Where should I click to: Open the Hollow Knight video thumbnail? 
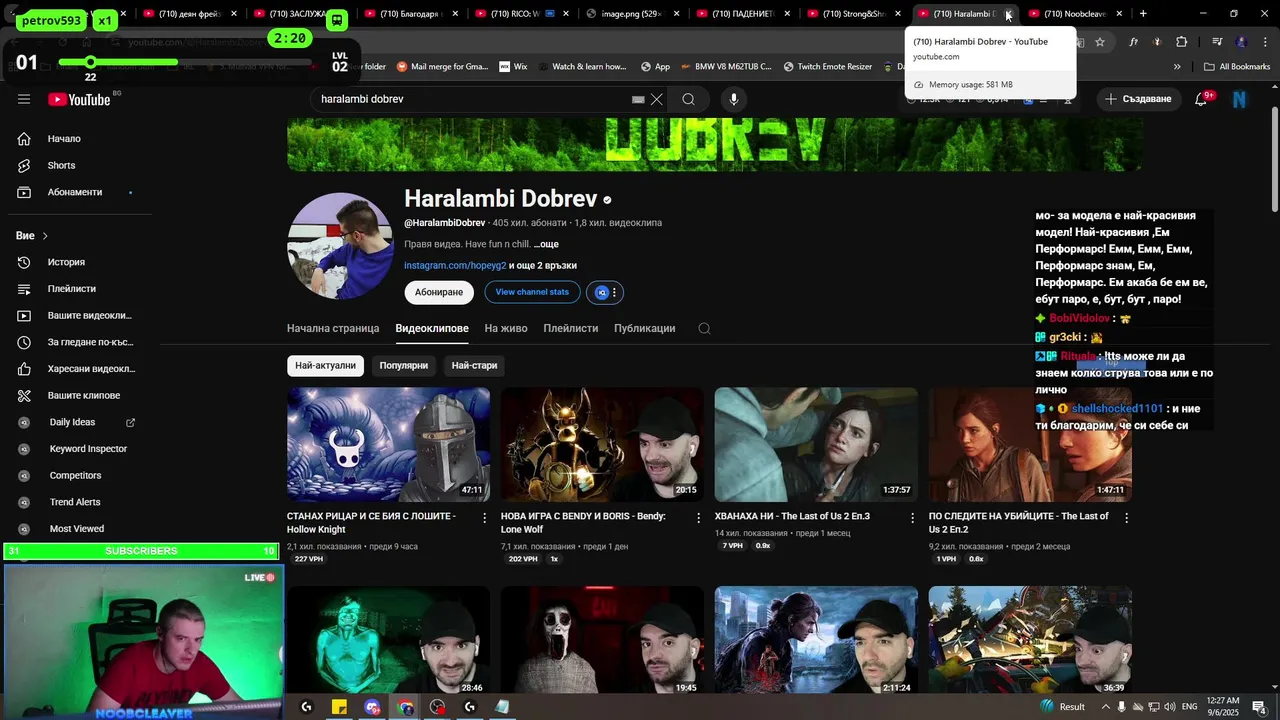pyautogui.click(x=388, y=444)
